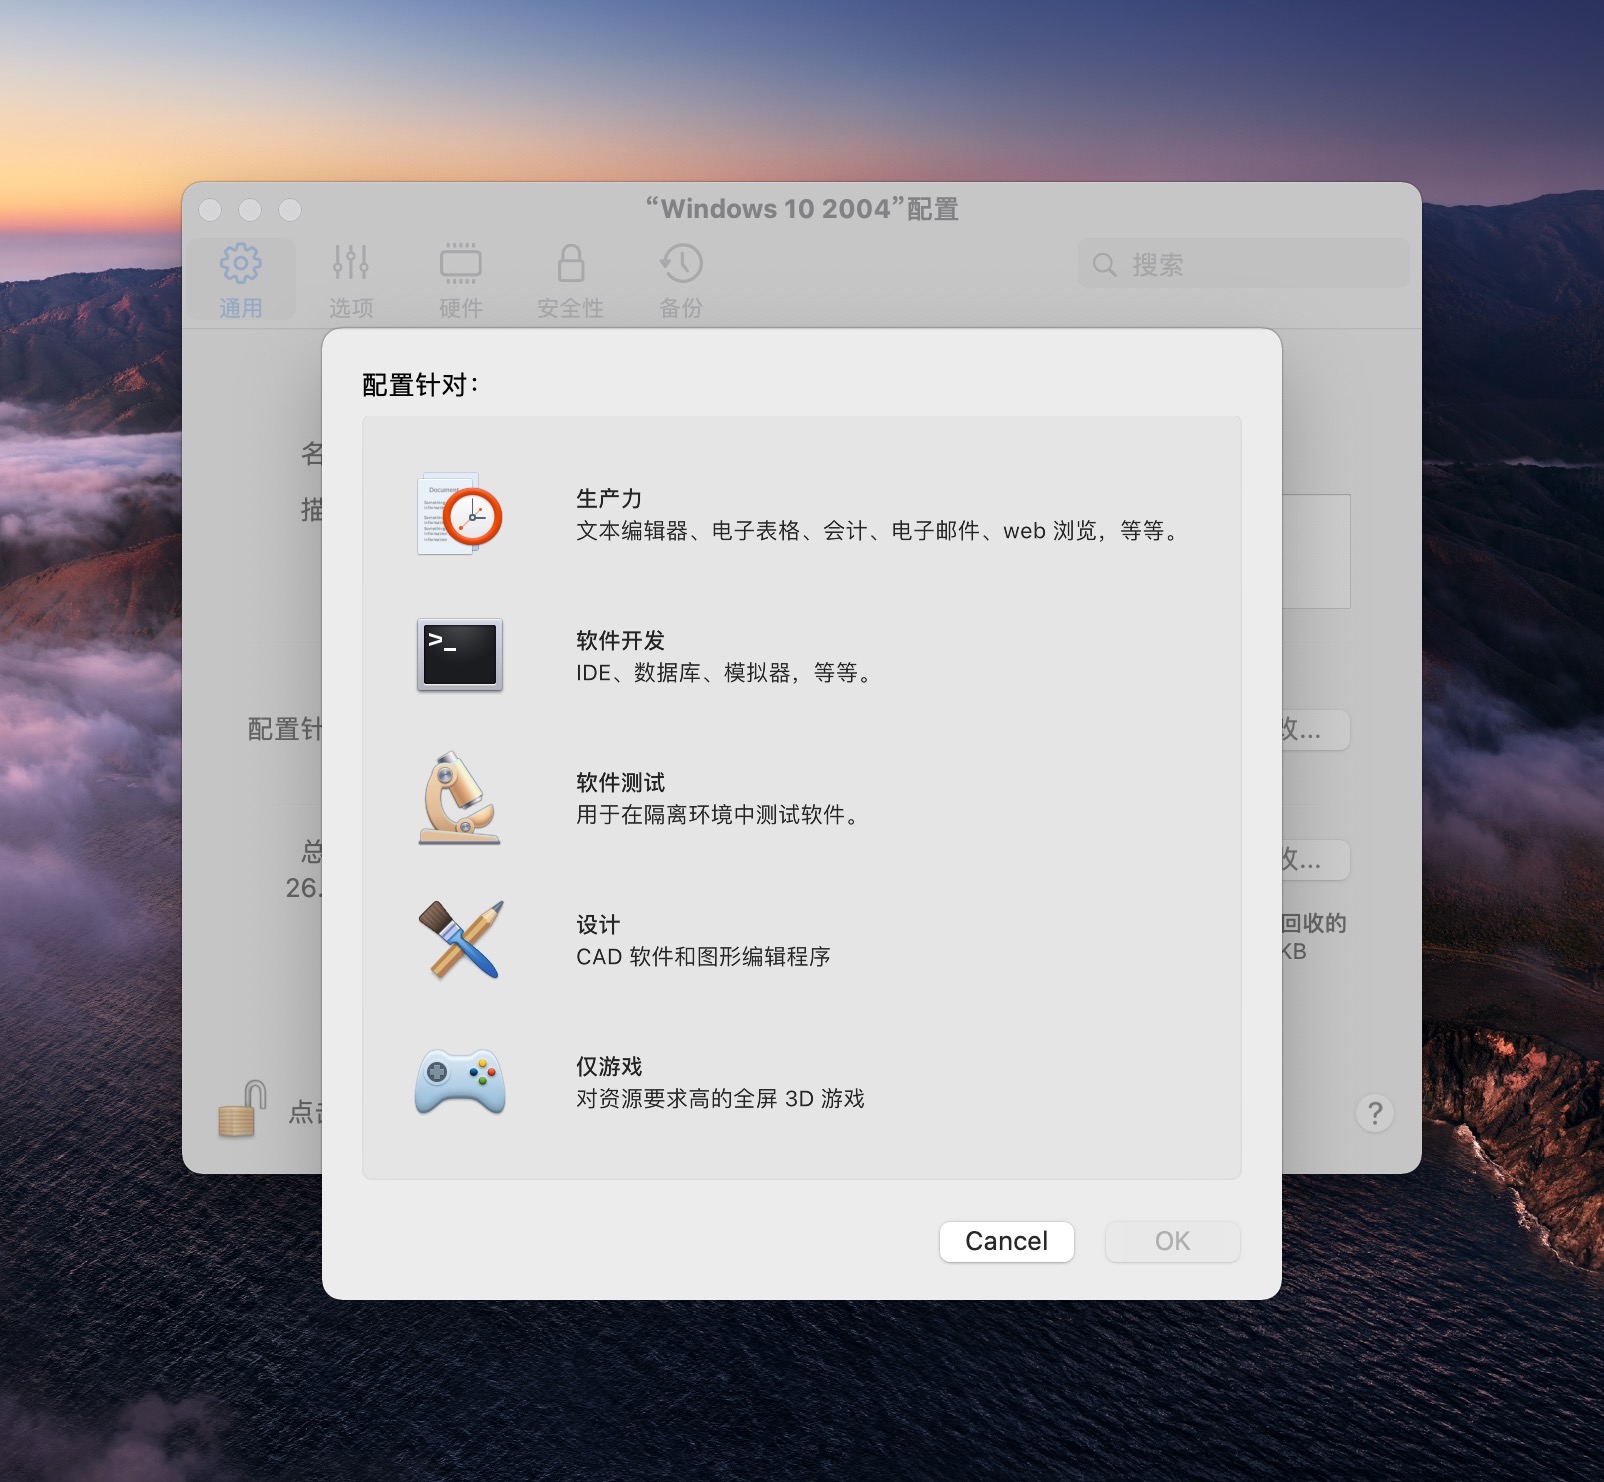
Task: Choose the 仅游戏 gamepad icon
Action: click(x=460, y=1082)
